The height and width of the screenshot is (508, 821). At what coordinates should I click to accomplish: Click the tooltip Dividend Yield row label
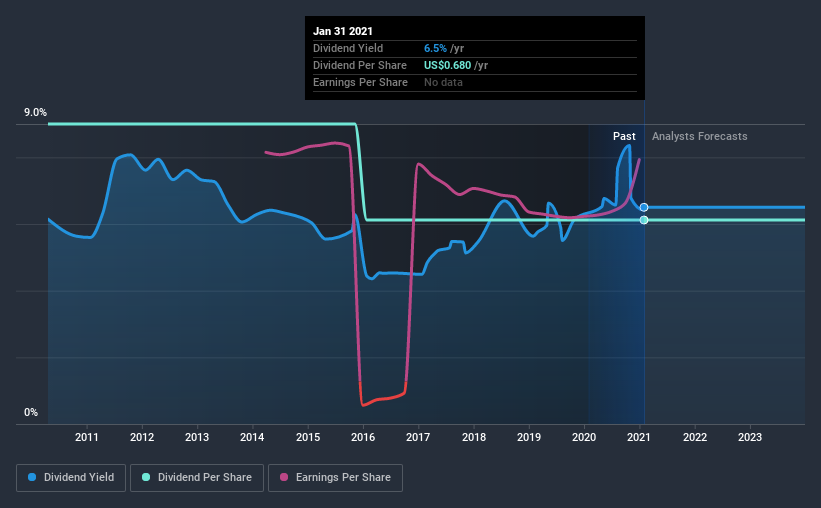coord(348,48)
